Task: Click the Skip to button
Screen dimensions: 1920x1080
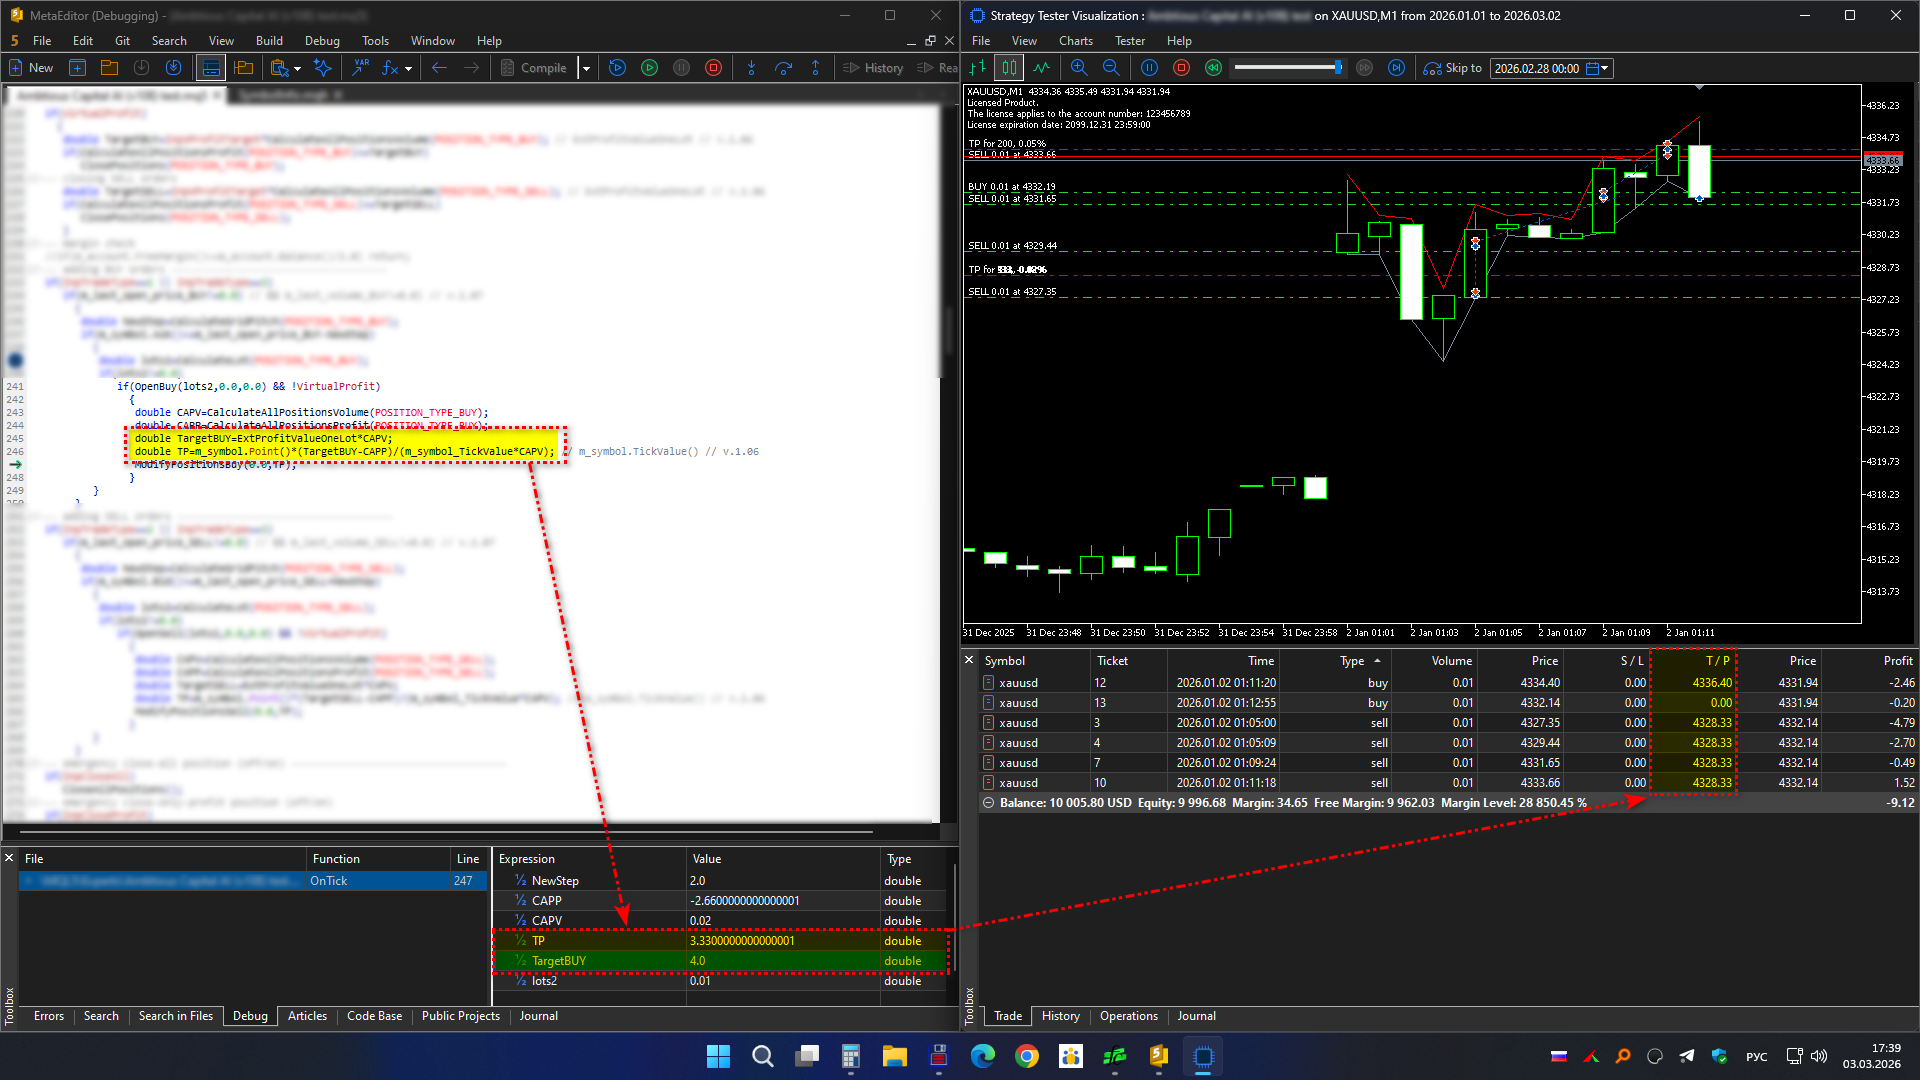Action: 1453,68
